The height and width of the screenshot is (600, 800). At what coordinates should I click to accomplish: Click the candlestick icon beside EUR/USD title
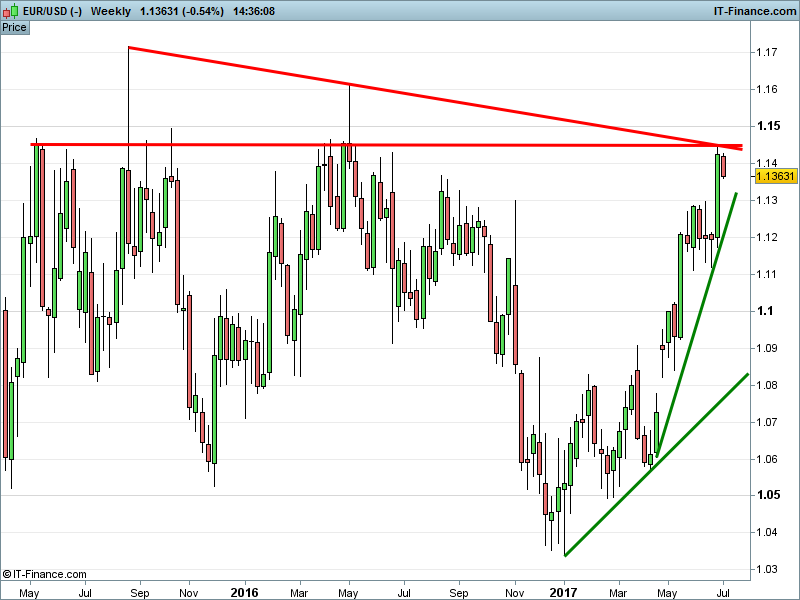click(x=11, y=11)
